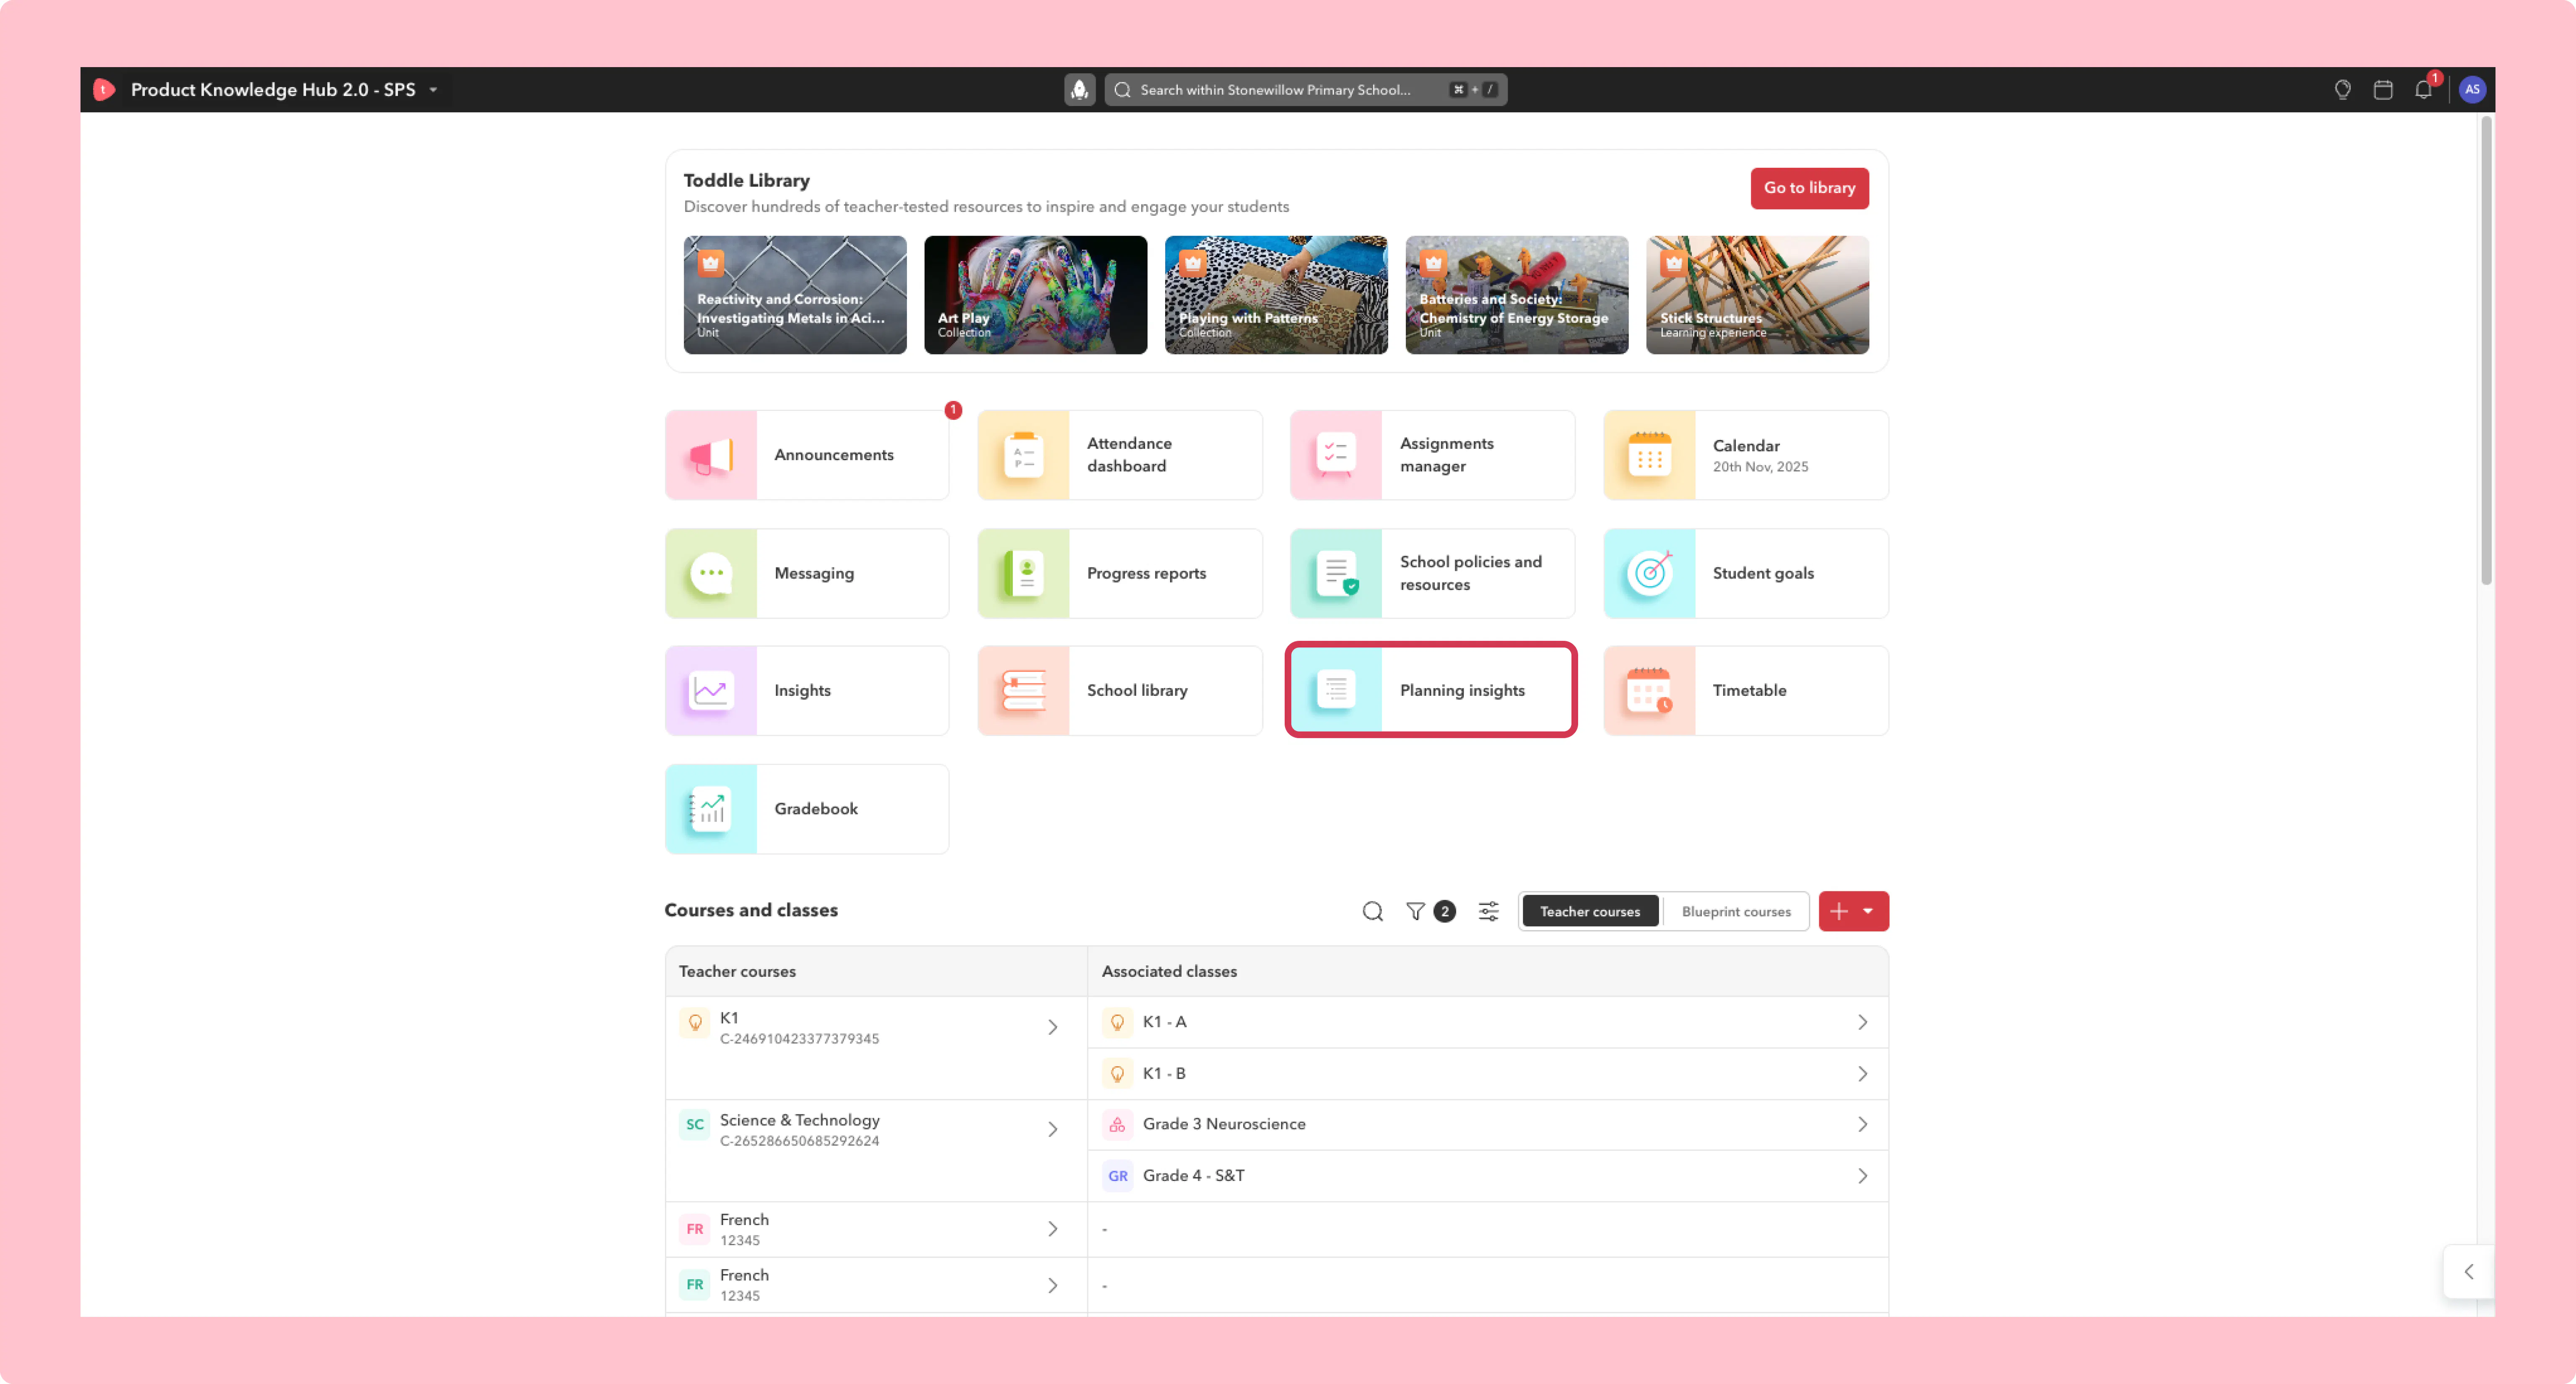Open the Announcements megaphone icon
Viewport: 2576px width, 1384px height.
coord(711,456)
